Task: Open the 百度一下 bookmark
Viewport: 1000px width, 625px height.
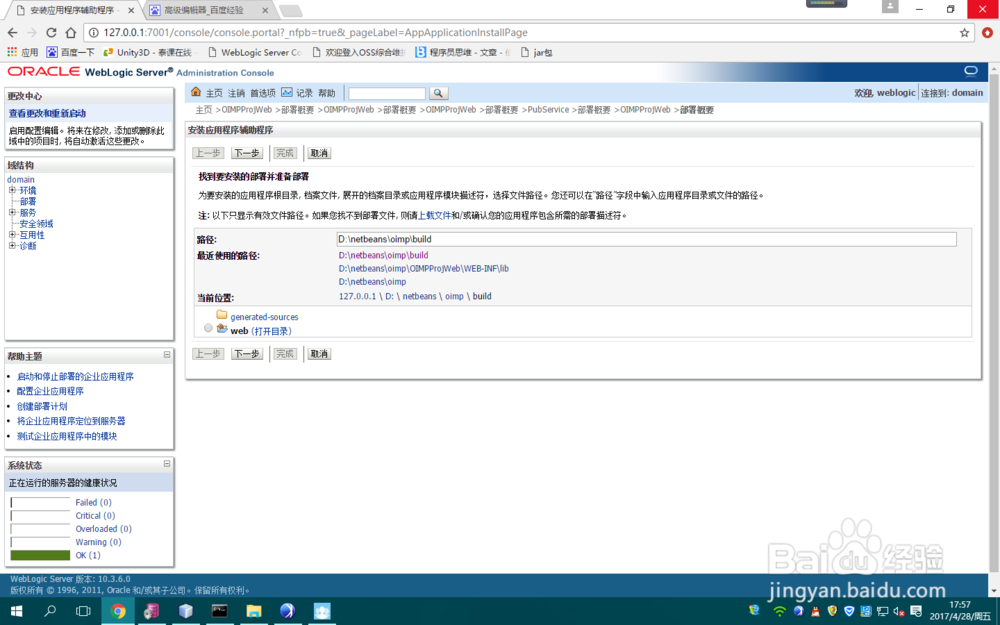Action: point(71,52)
